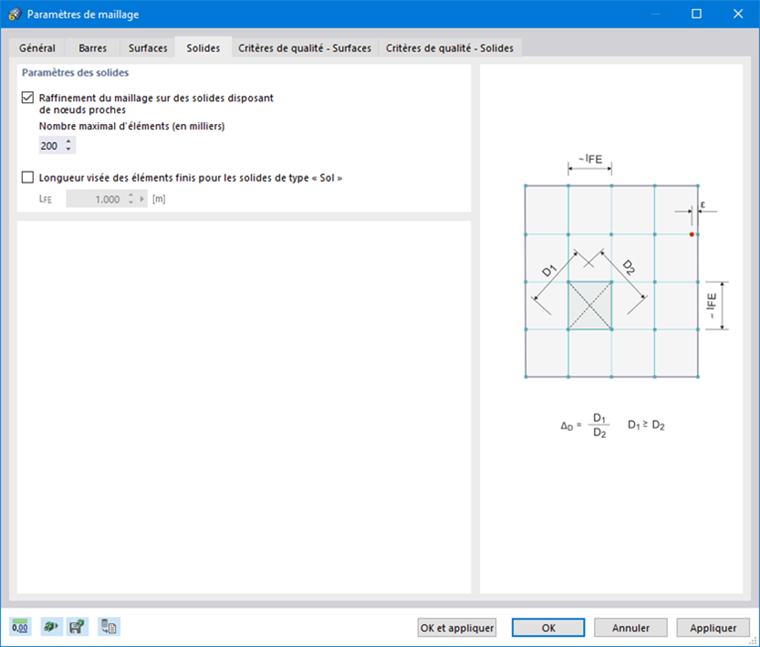Confirm with the OK button
This screenshot has height=647, width=760.
point(548,628)
